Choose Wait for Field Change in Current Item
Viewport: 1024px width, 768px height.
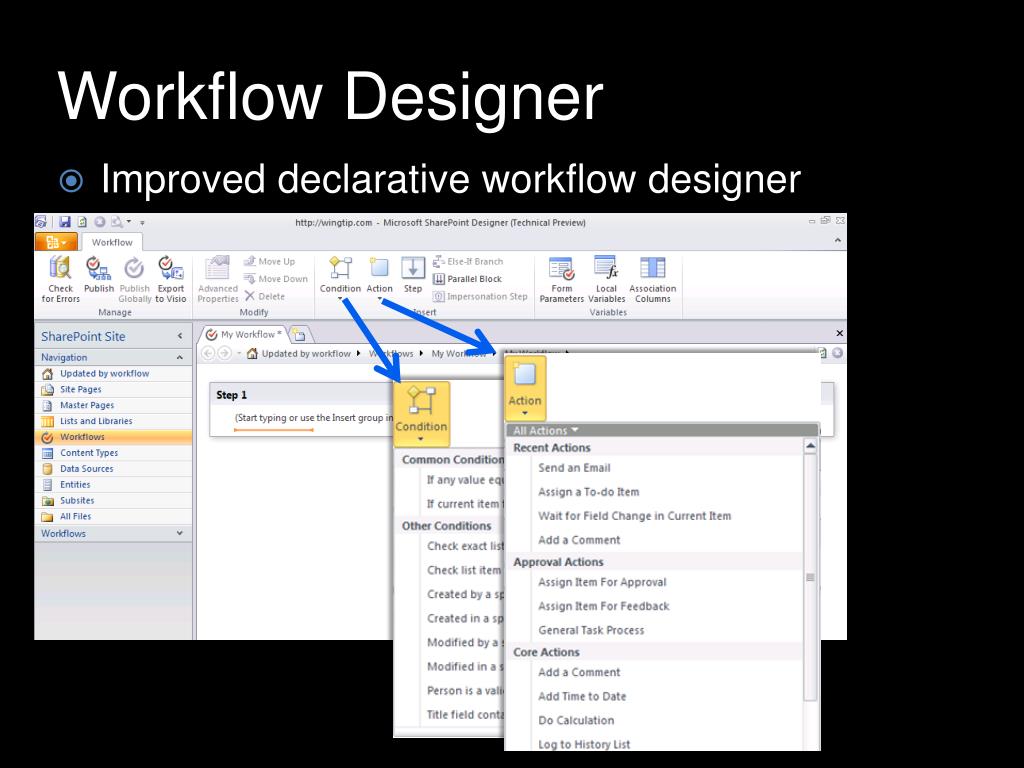click(x=634, y=516)
